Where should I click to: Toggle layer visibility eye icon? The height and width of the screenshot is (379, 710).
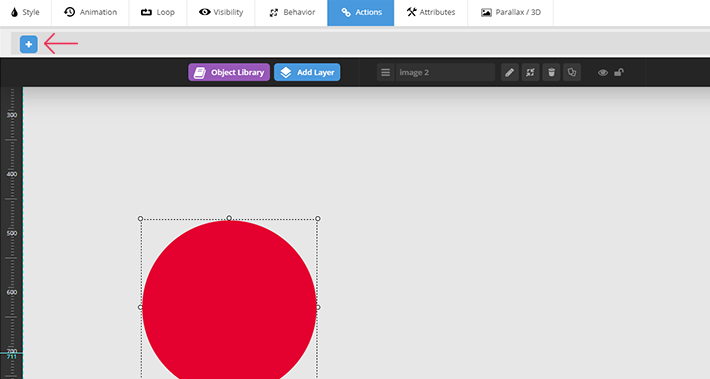tap(603, 72)
